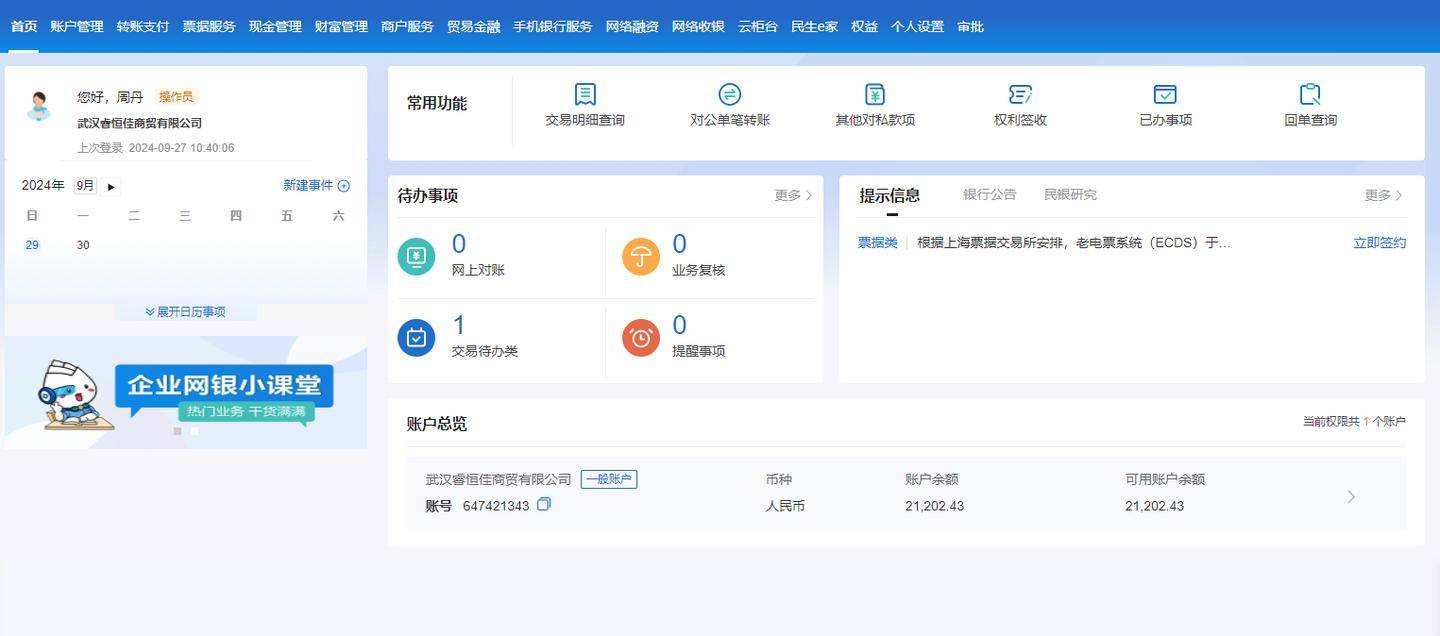Click the 交易待办类 calendar icon
Viewport: 1440px width, 636px height.
pos(416,338)
